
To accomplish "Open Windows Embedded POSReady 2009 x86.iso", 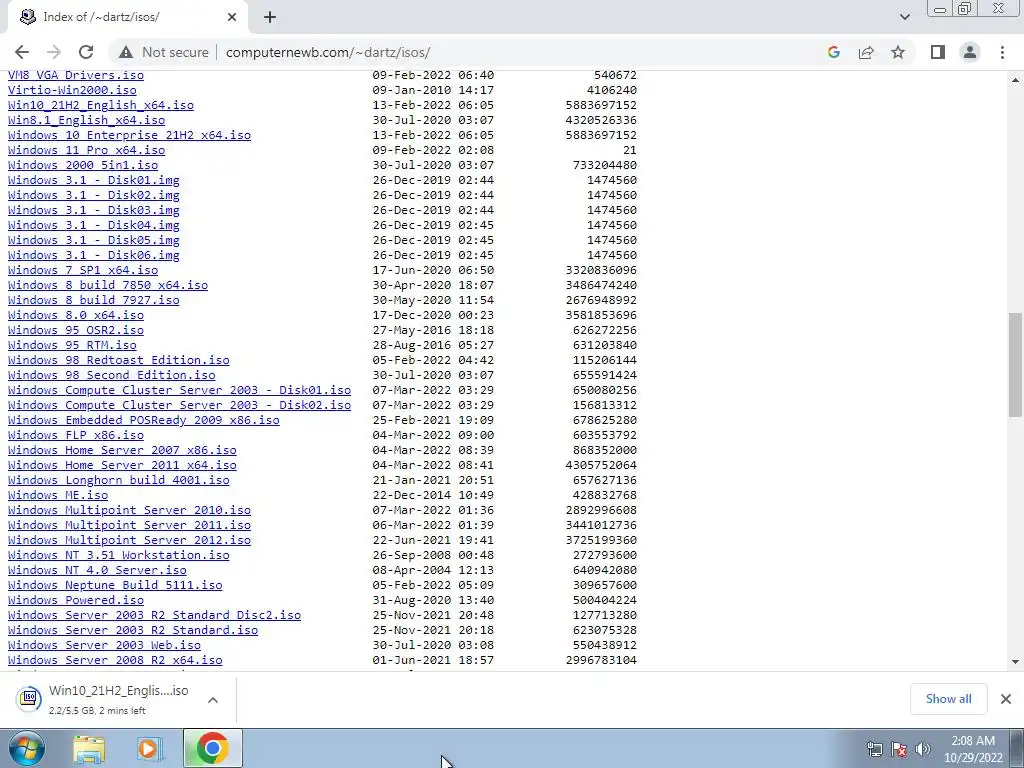I will (144, 421).
